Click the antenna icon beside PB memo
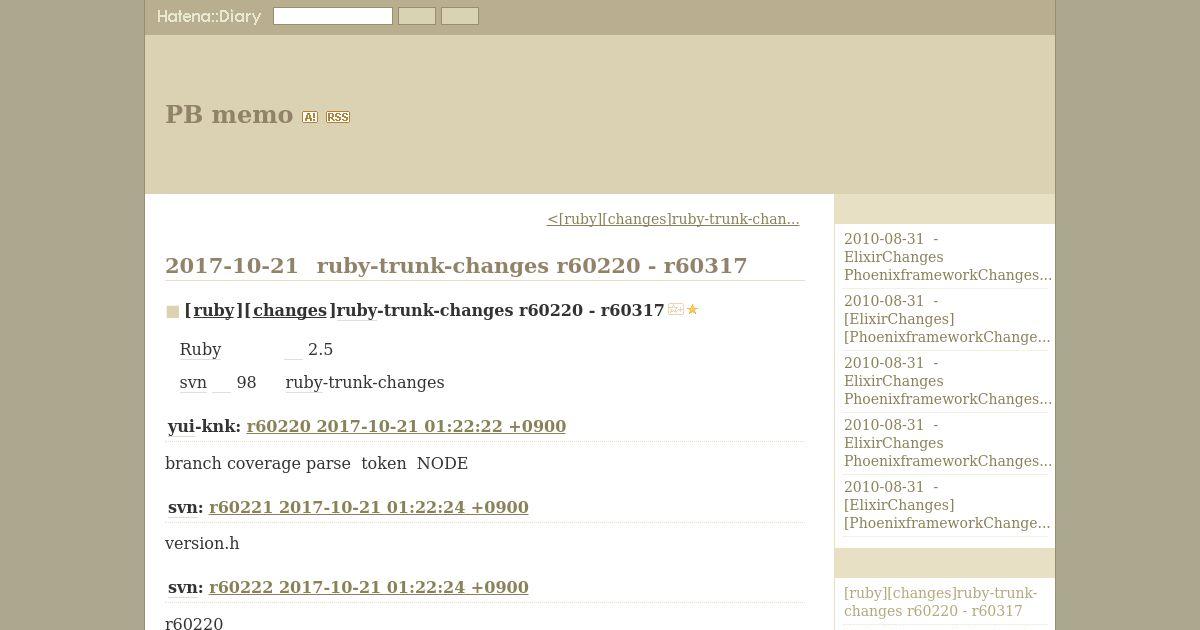Image resolution: width=1200 pixels, height=630 pixels. tap(310, 117)
